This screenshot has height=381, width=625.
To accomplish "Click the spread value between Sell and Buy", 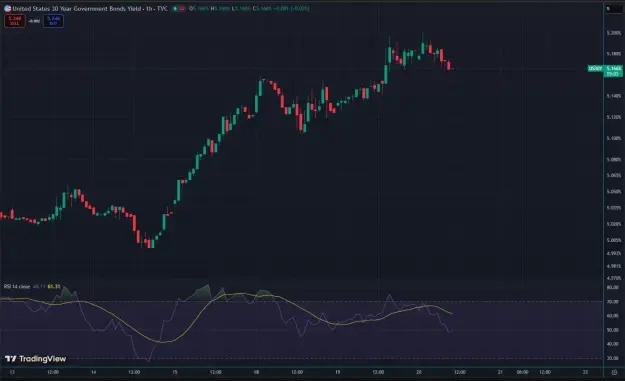I will point(34,21).
